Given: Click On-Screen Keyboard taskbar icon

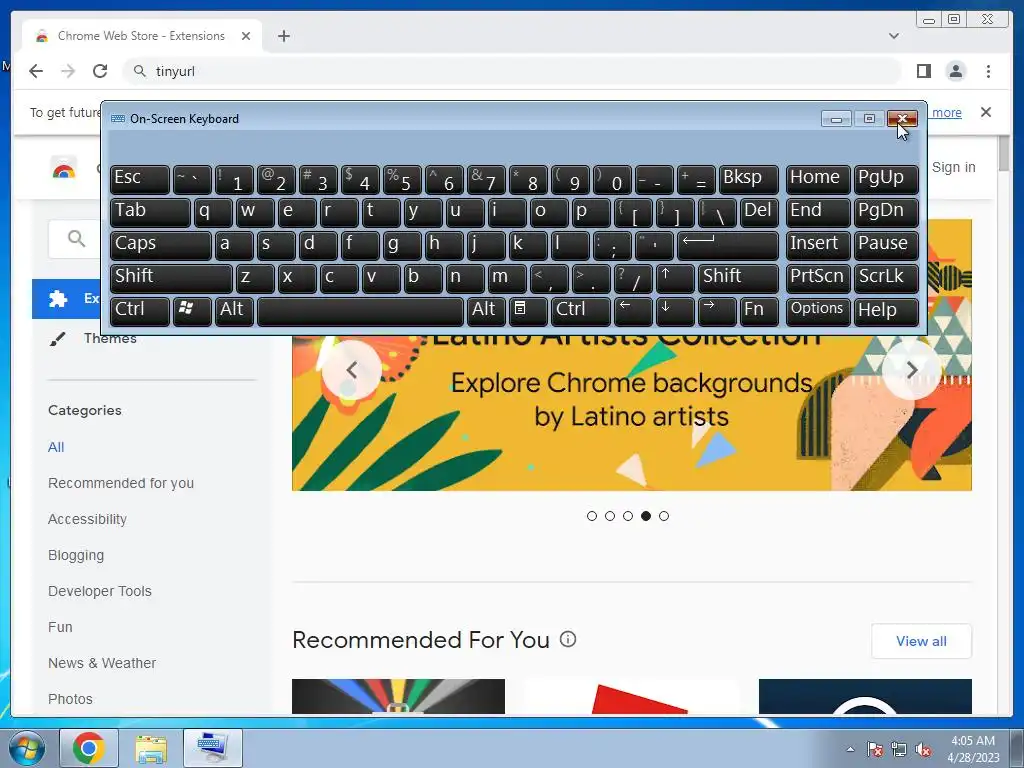Looking at the screenshot, I should coord(212,748).
